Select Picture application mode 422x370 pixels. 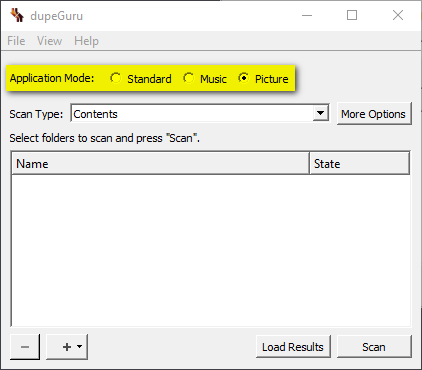tap(263, 79)
